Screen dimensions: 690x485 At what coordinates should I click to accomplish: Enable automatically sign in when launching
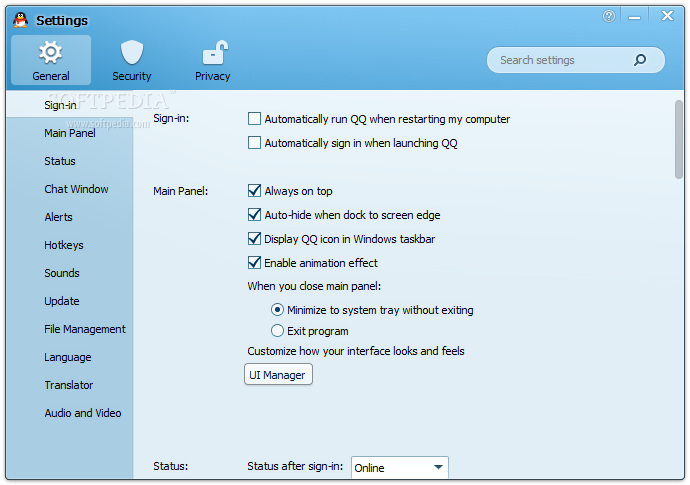click(x=254, y=143)
